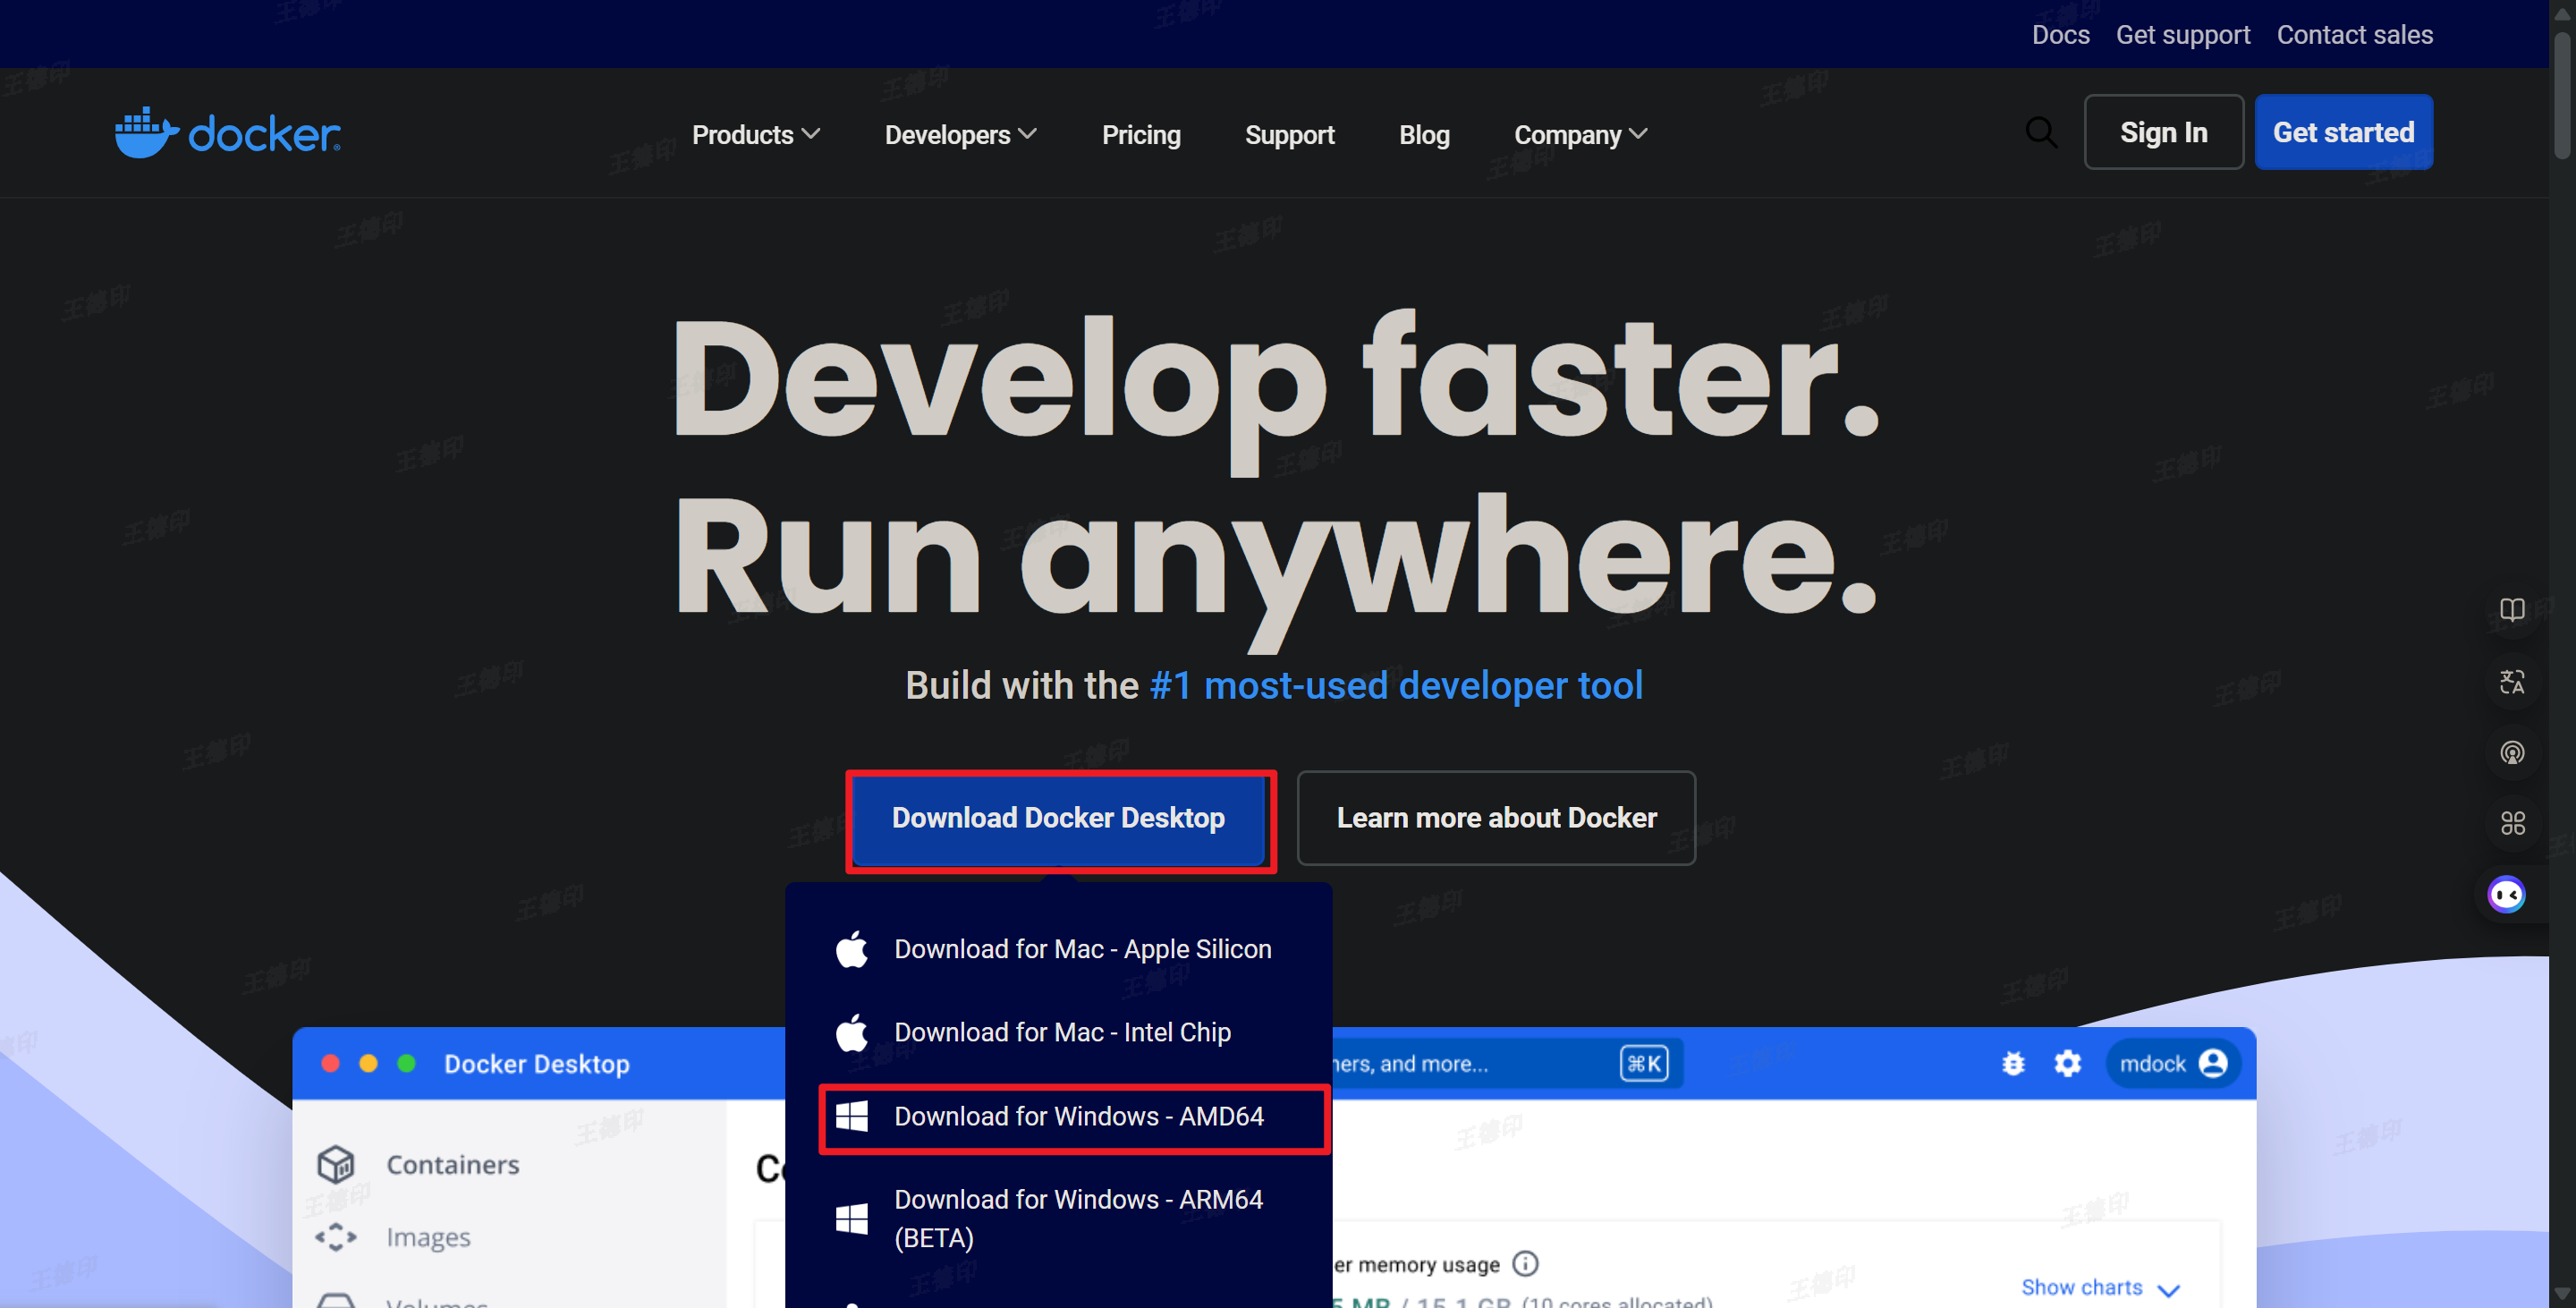Click the Sign In button
Screen dimensions: 2576x1308
pos(2163,132)
